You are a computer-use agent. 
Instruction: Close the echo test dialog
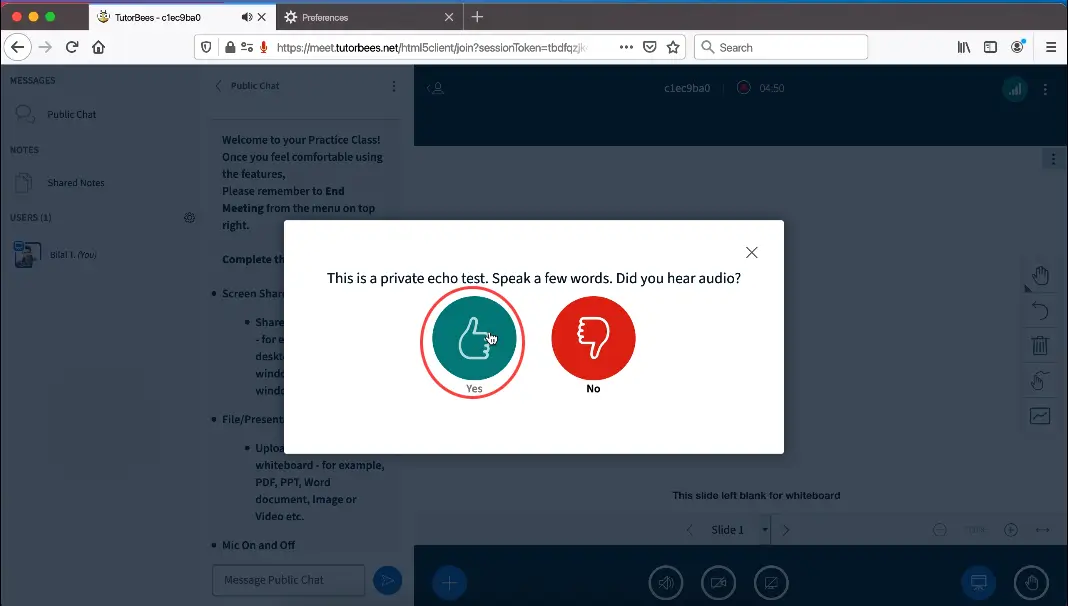tap(752, 253)
